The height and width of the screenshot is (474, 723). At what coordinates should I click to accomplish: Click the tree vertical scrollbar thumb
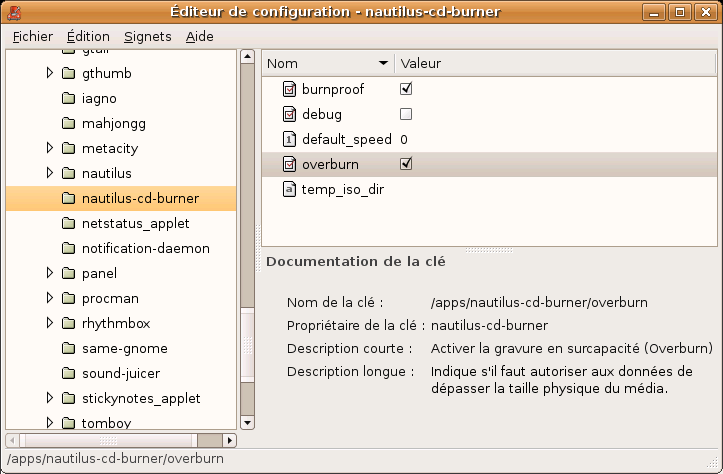[248, 344]
